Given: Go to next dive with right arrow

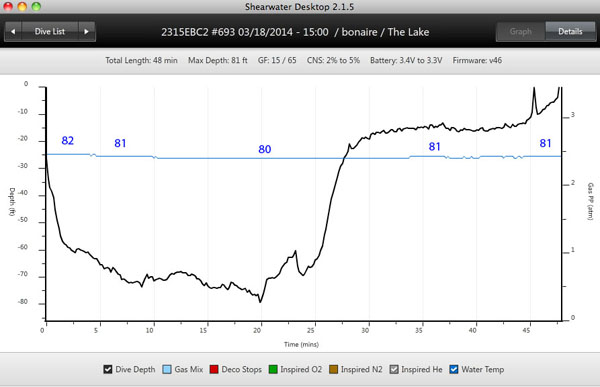Looking at the screenshot, I should (86, 31).
